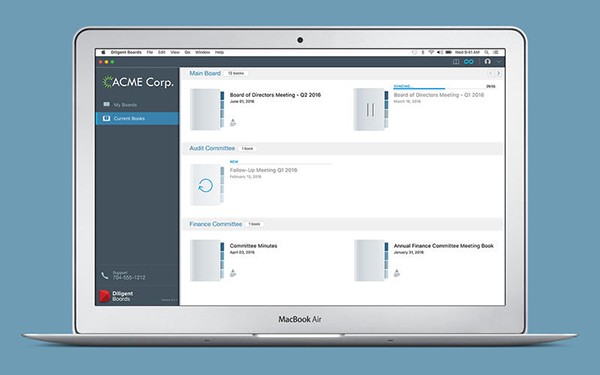Select Current Books in the sidebar

[137, 118]
